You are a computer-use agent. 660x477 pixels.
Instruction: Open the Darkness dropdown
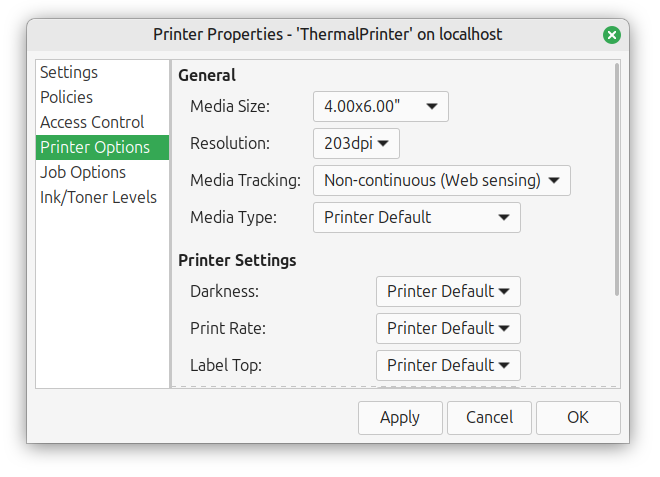[x=448, y=292]
